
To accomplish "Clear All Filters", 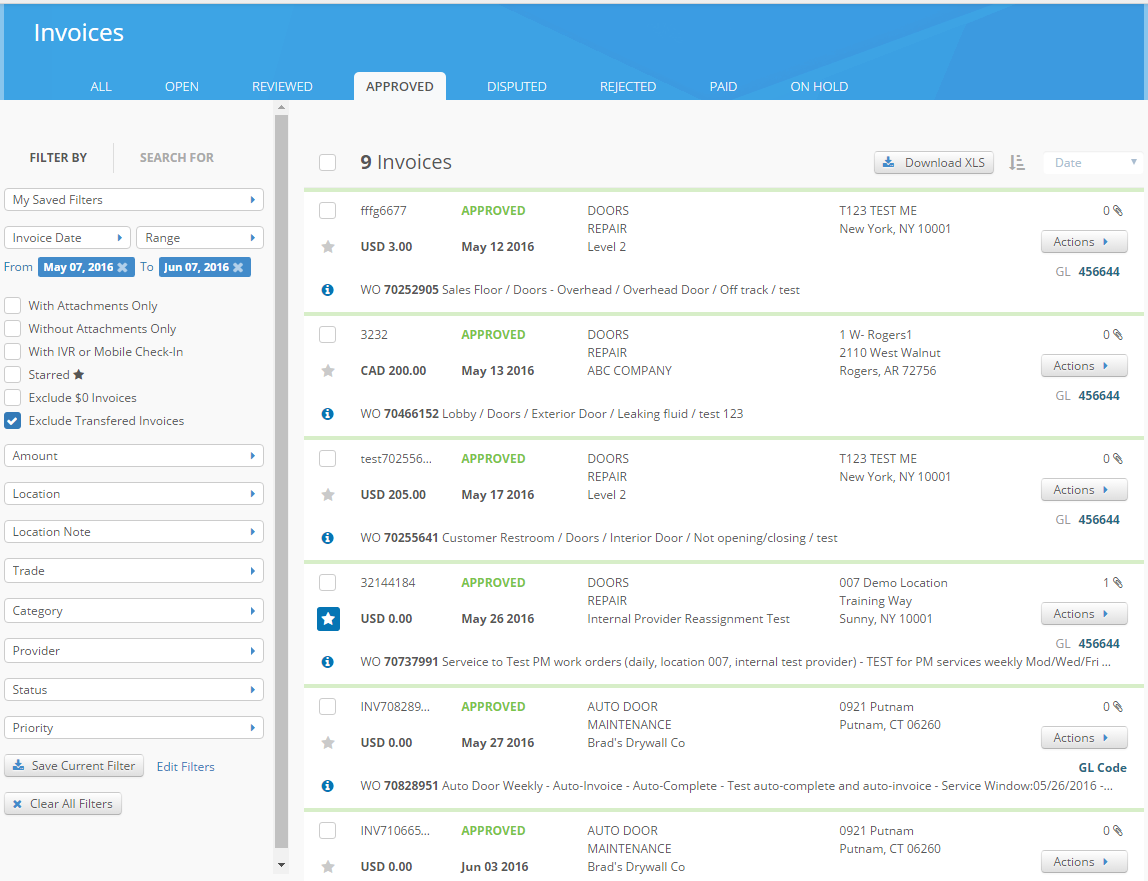I will coord(63,803).
